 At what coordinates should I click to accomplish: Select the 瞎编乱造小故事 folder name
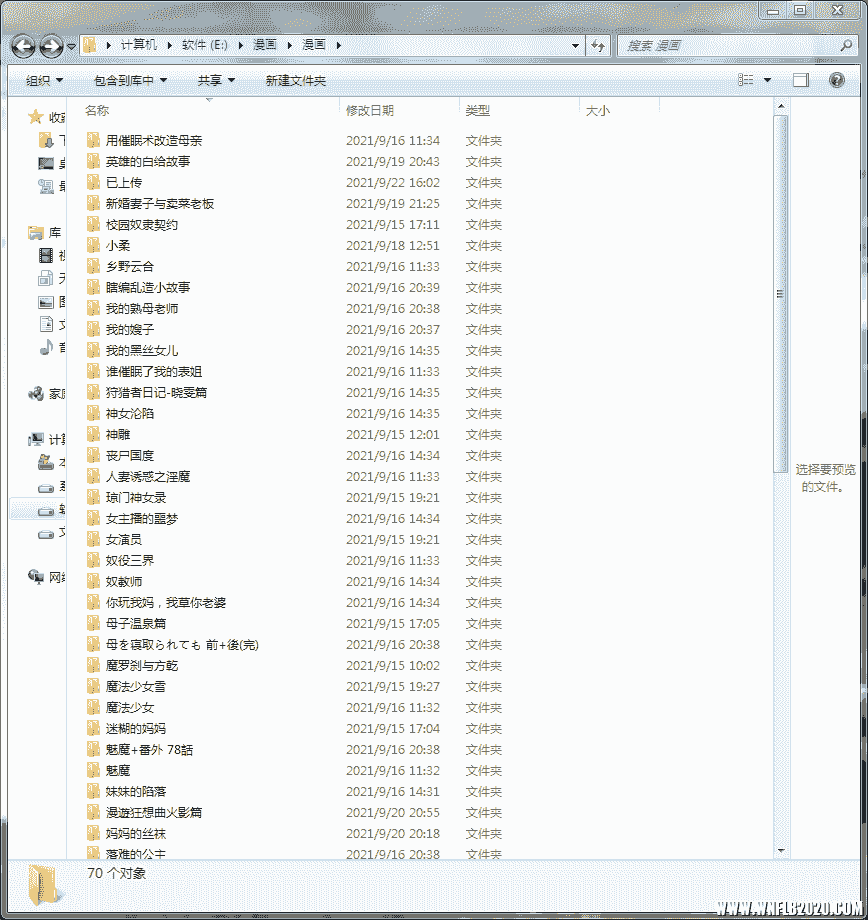[x=148, y=288]
